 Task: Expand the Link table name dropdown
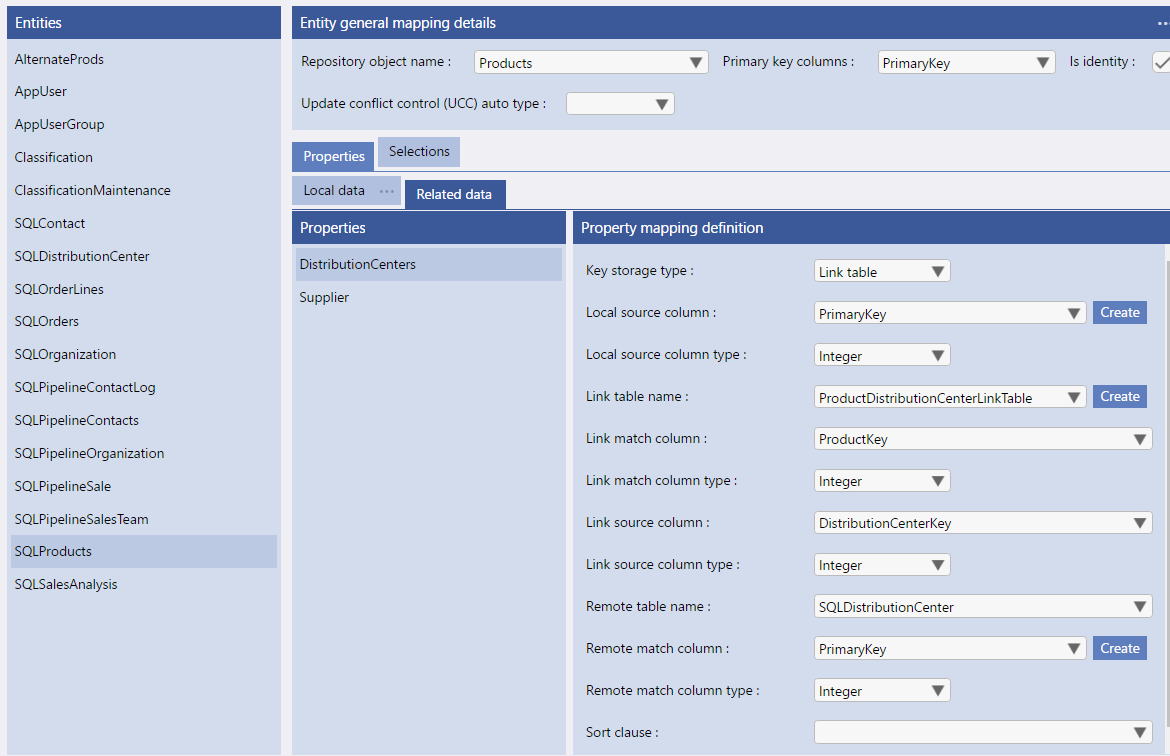pos(950,397)
